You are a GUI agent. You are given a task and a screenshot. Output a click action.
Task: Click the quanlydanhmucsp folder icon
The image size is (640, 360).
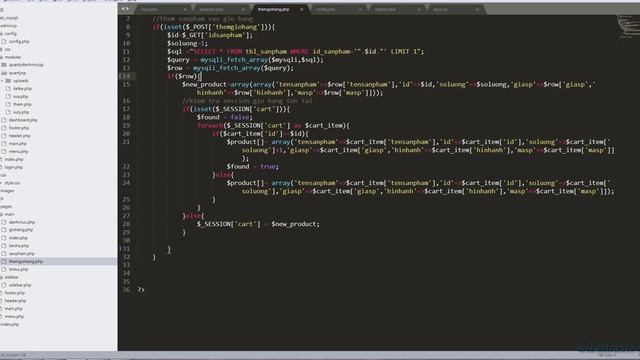[x=4, y=65]
